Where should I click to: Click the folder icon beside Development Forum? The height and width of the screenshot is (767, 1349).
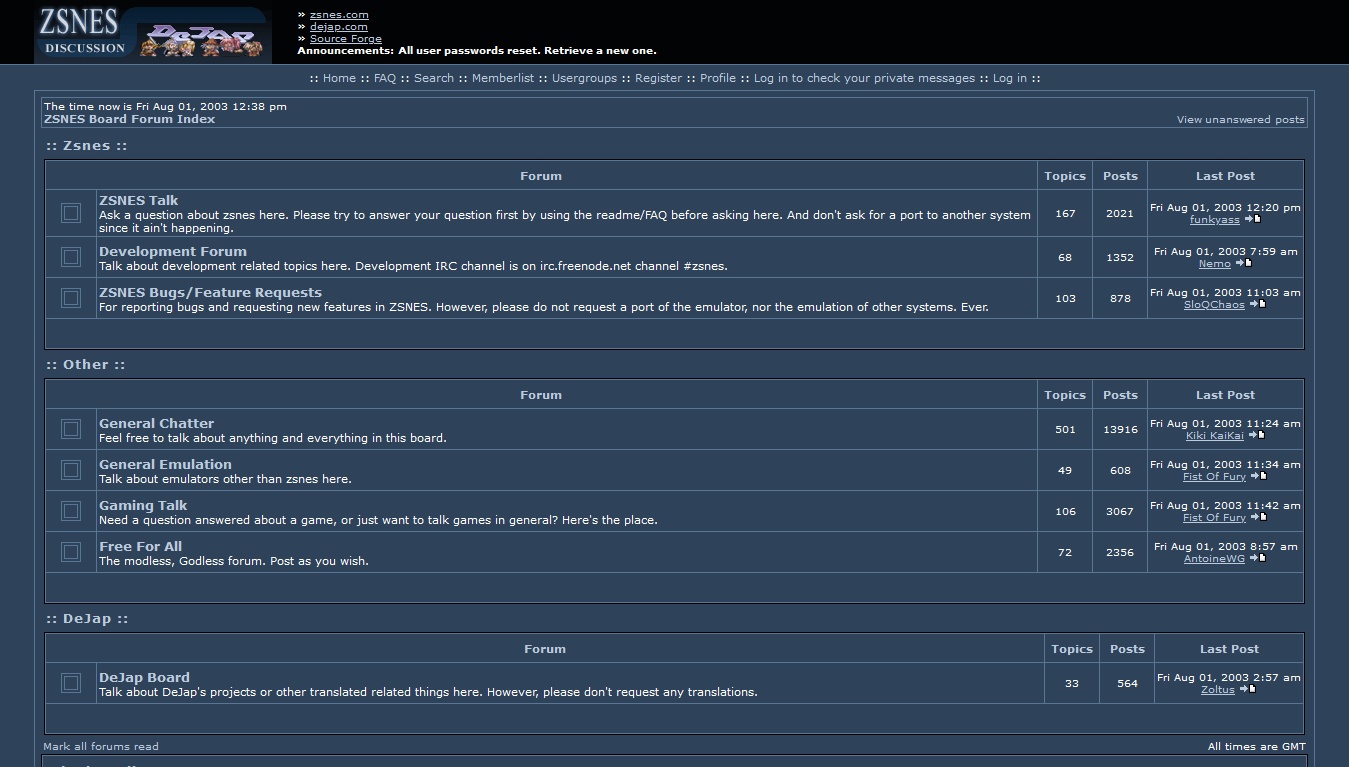[71, 257]
